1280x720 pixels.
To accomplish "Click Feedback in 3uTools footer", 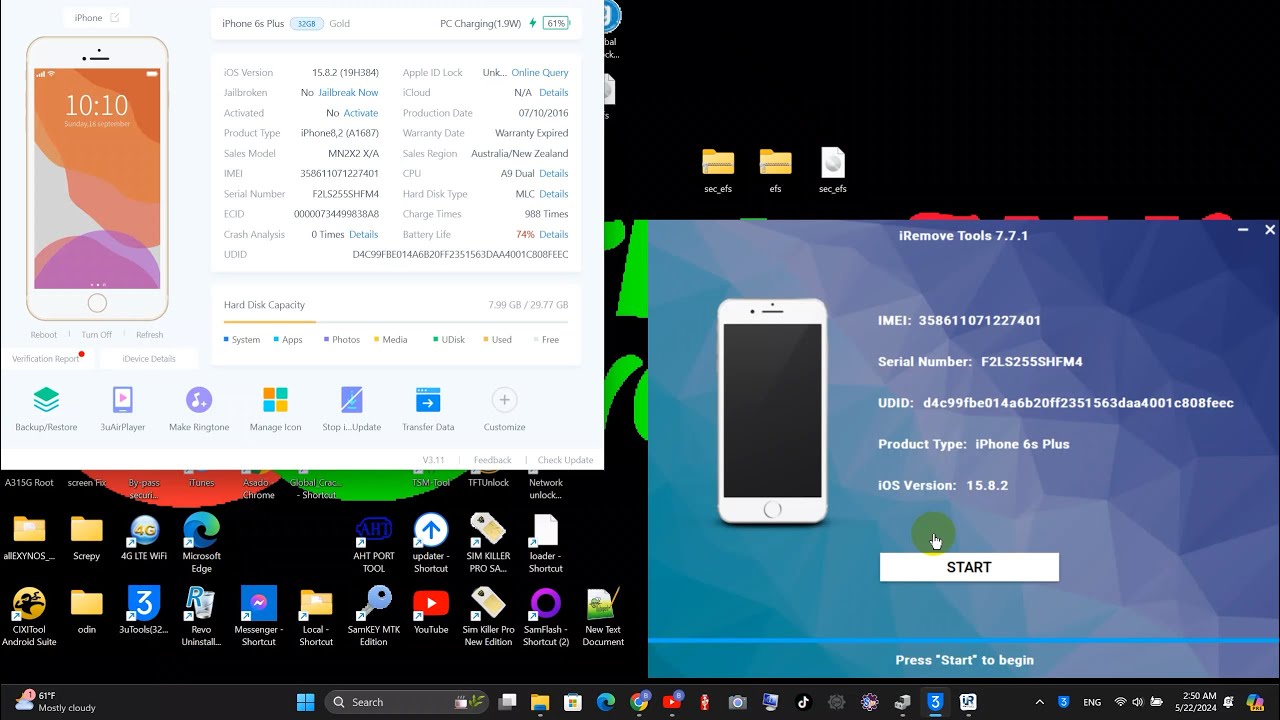I will point(492,460).
